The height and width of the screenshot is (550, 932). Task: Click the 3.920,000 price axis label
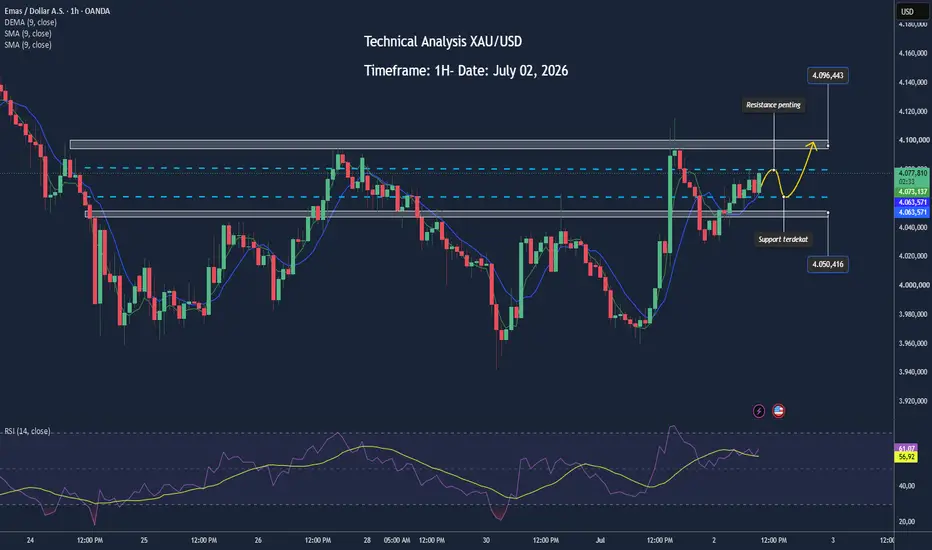913,401
